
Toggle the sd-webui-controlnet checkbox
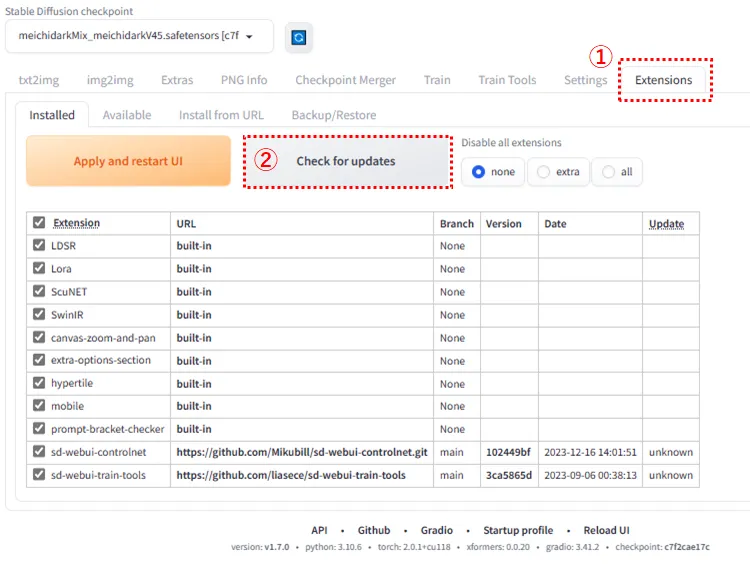coord(39,451)
